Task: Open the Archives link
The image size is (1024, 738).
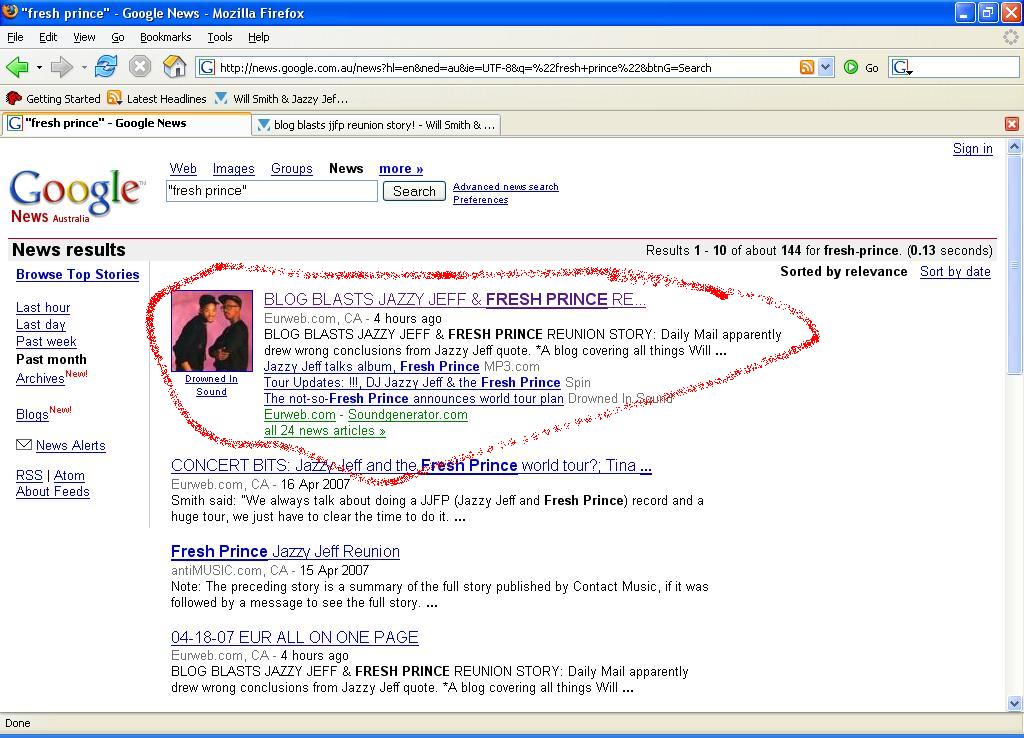Action: (x=40, y=378)
